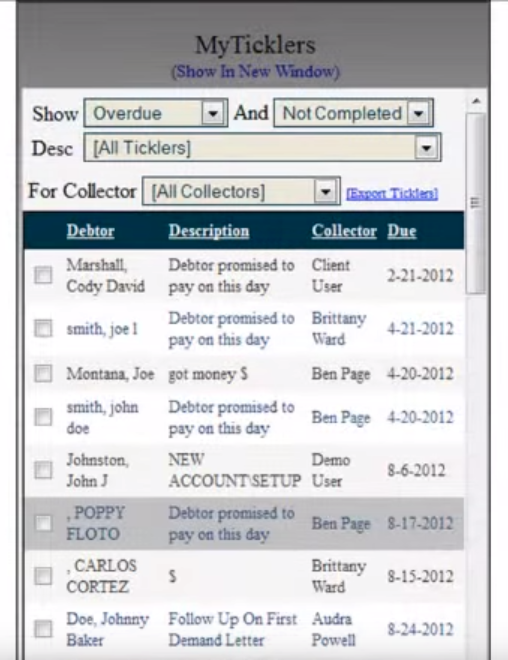Check the Johnston, John J checkbox
The height and width of the screenshot is (660, 508).
pyautogui.click(x=43, y=470)
